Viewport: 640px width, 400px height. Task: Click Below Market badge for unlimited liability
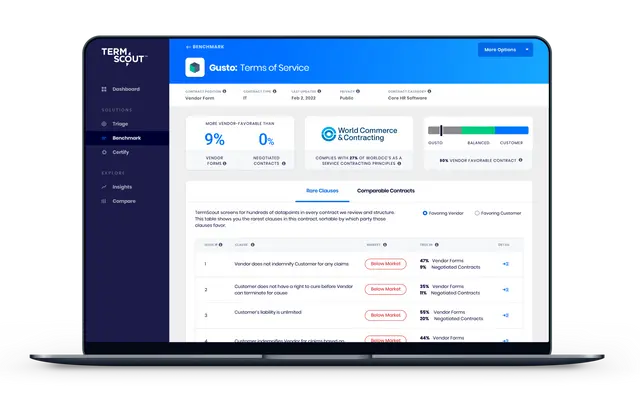[386, 316]
